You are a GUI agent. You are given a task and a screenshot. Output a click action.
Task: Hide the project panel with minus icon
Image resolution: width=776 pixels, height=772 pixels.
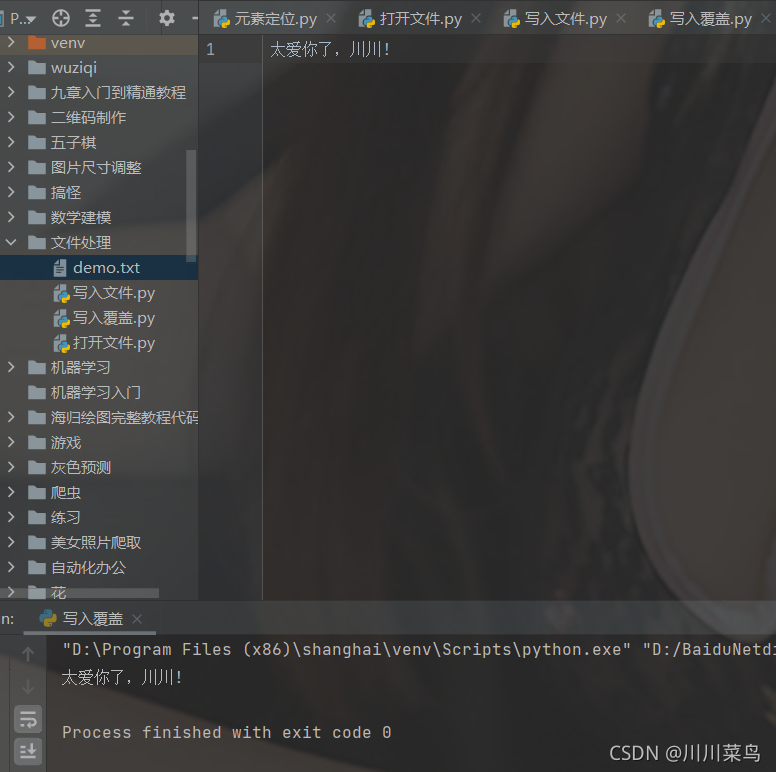pos(194,18)
